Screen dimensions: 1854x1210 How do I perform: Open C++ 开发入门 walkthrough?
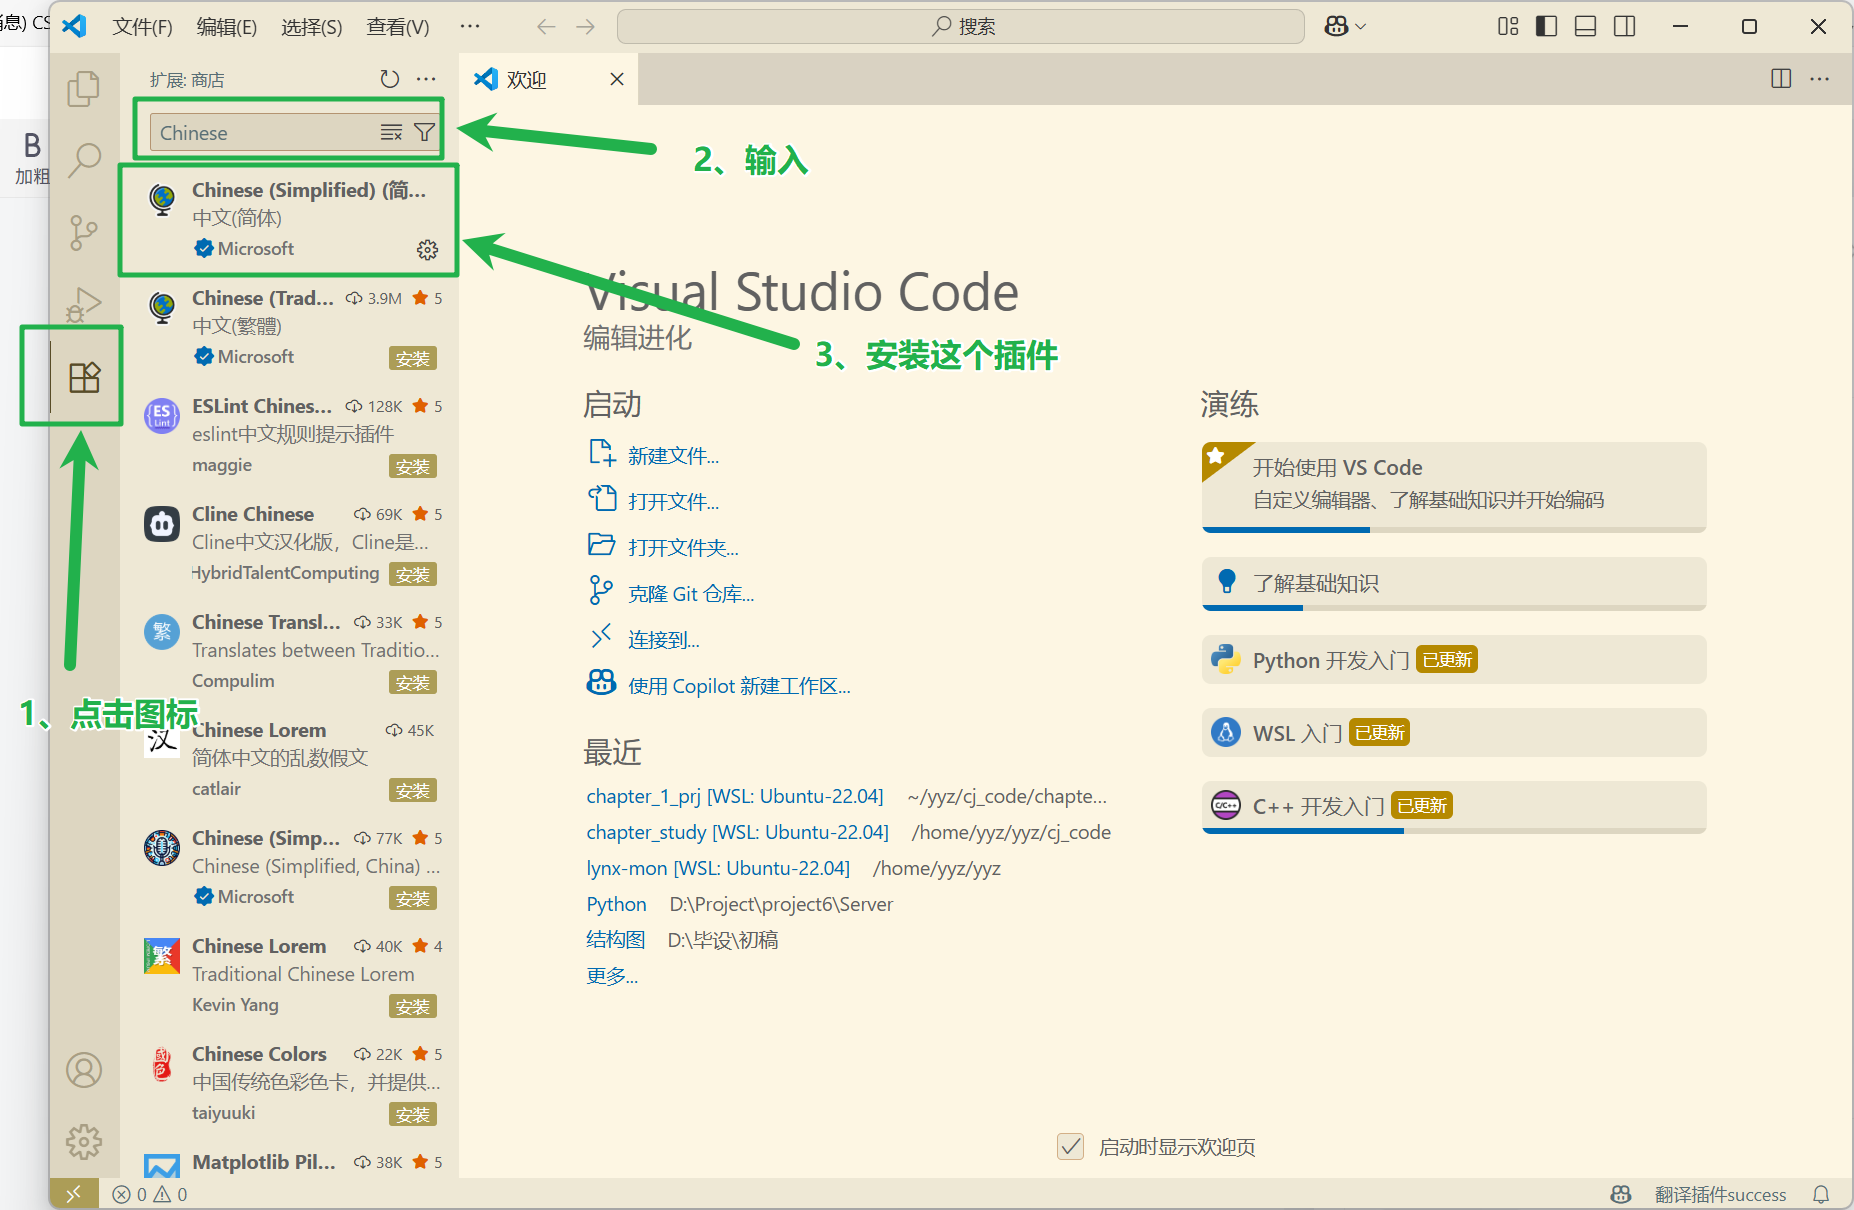[1454, 807]
